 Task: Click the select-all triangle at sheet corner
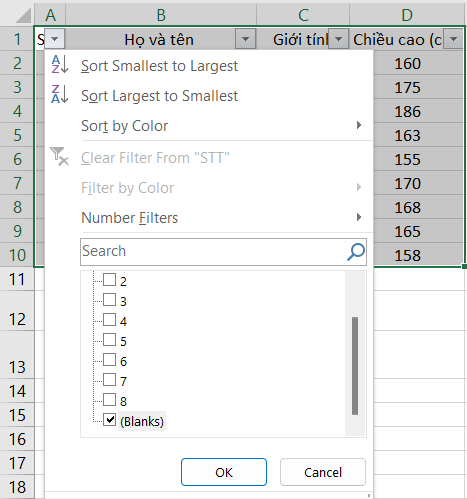point(23,15)
